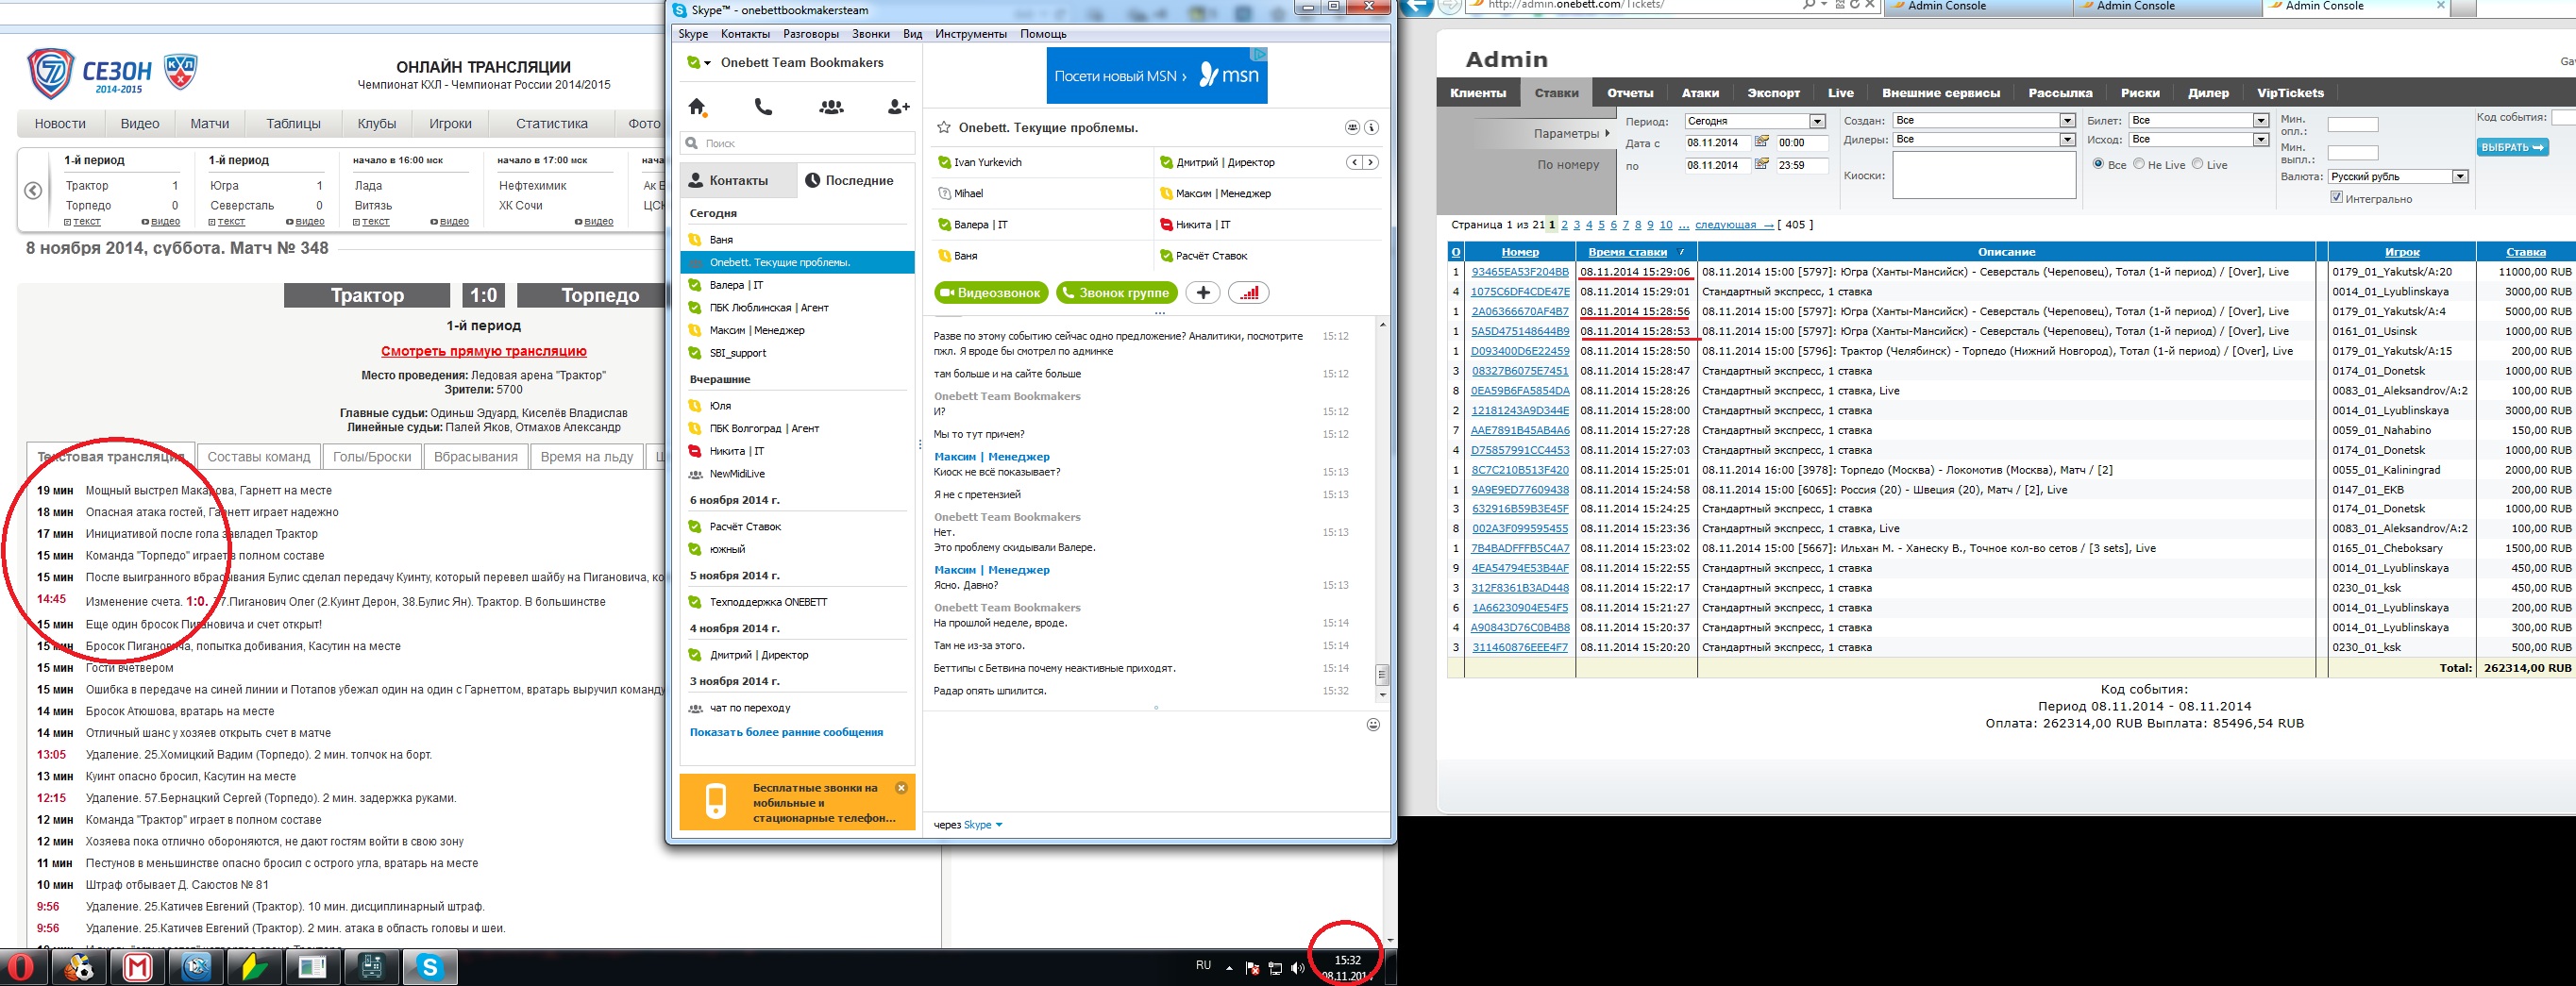Switch to Skype via the taskbar
This screenshot has height=986, width=2576.
(430, 967)
